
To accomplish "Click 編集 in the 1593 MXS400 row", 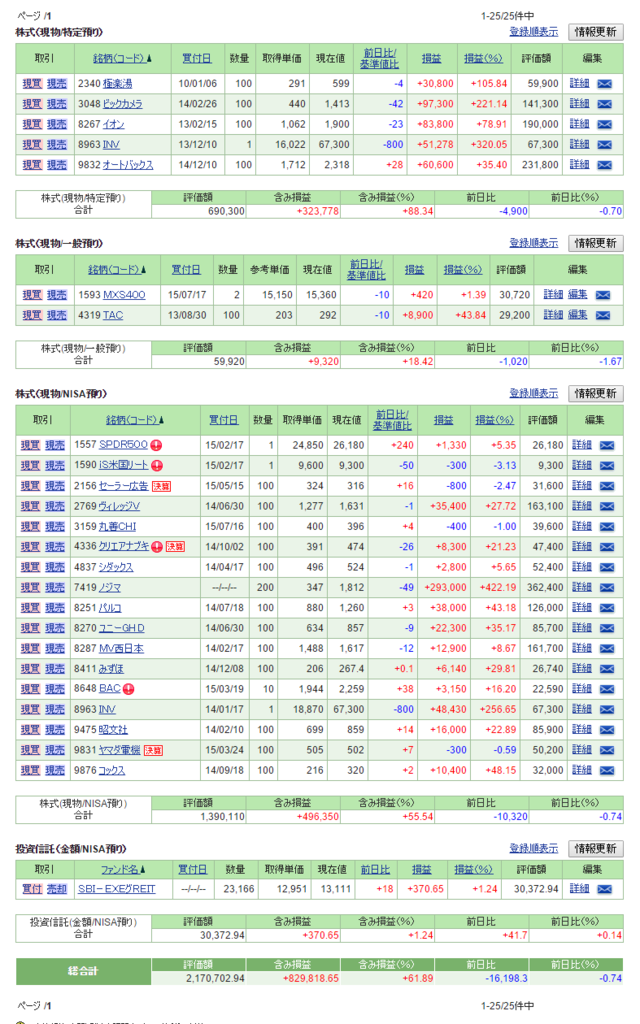I will coord(577,295).
